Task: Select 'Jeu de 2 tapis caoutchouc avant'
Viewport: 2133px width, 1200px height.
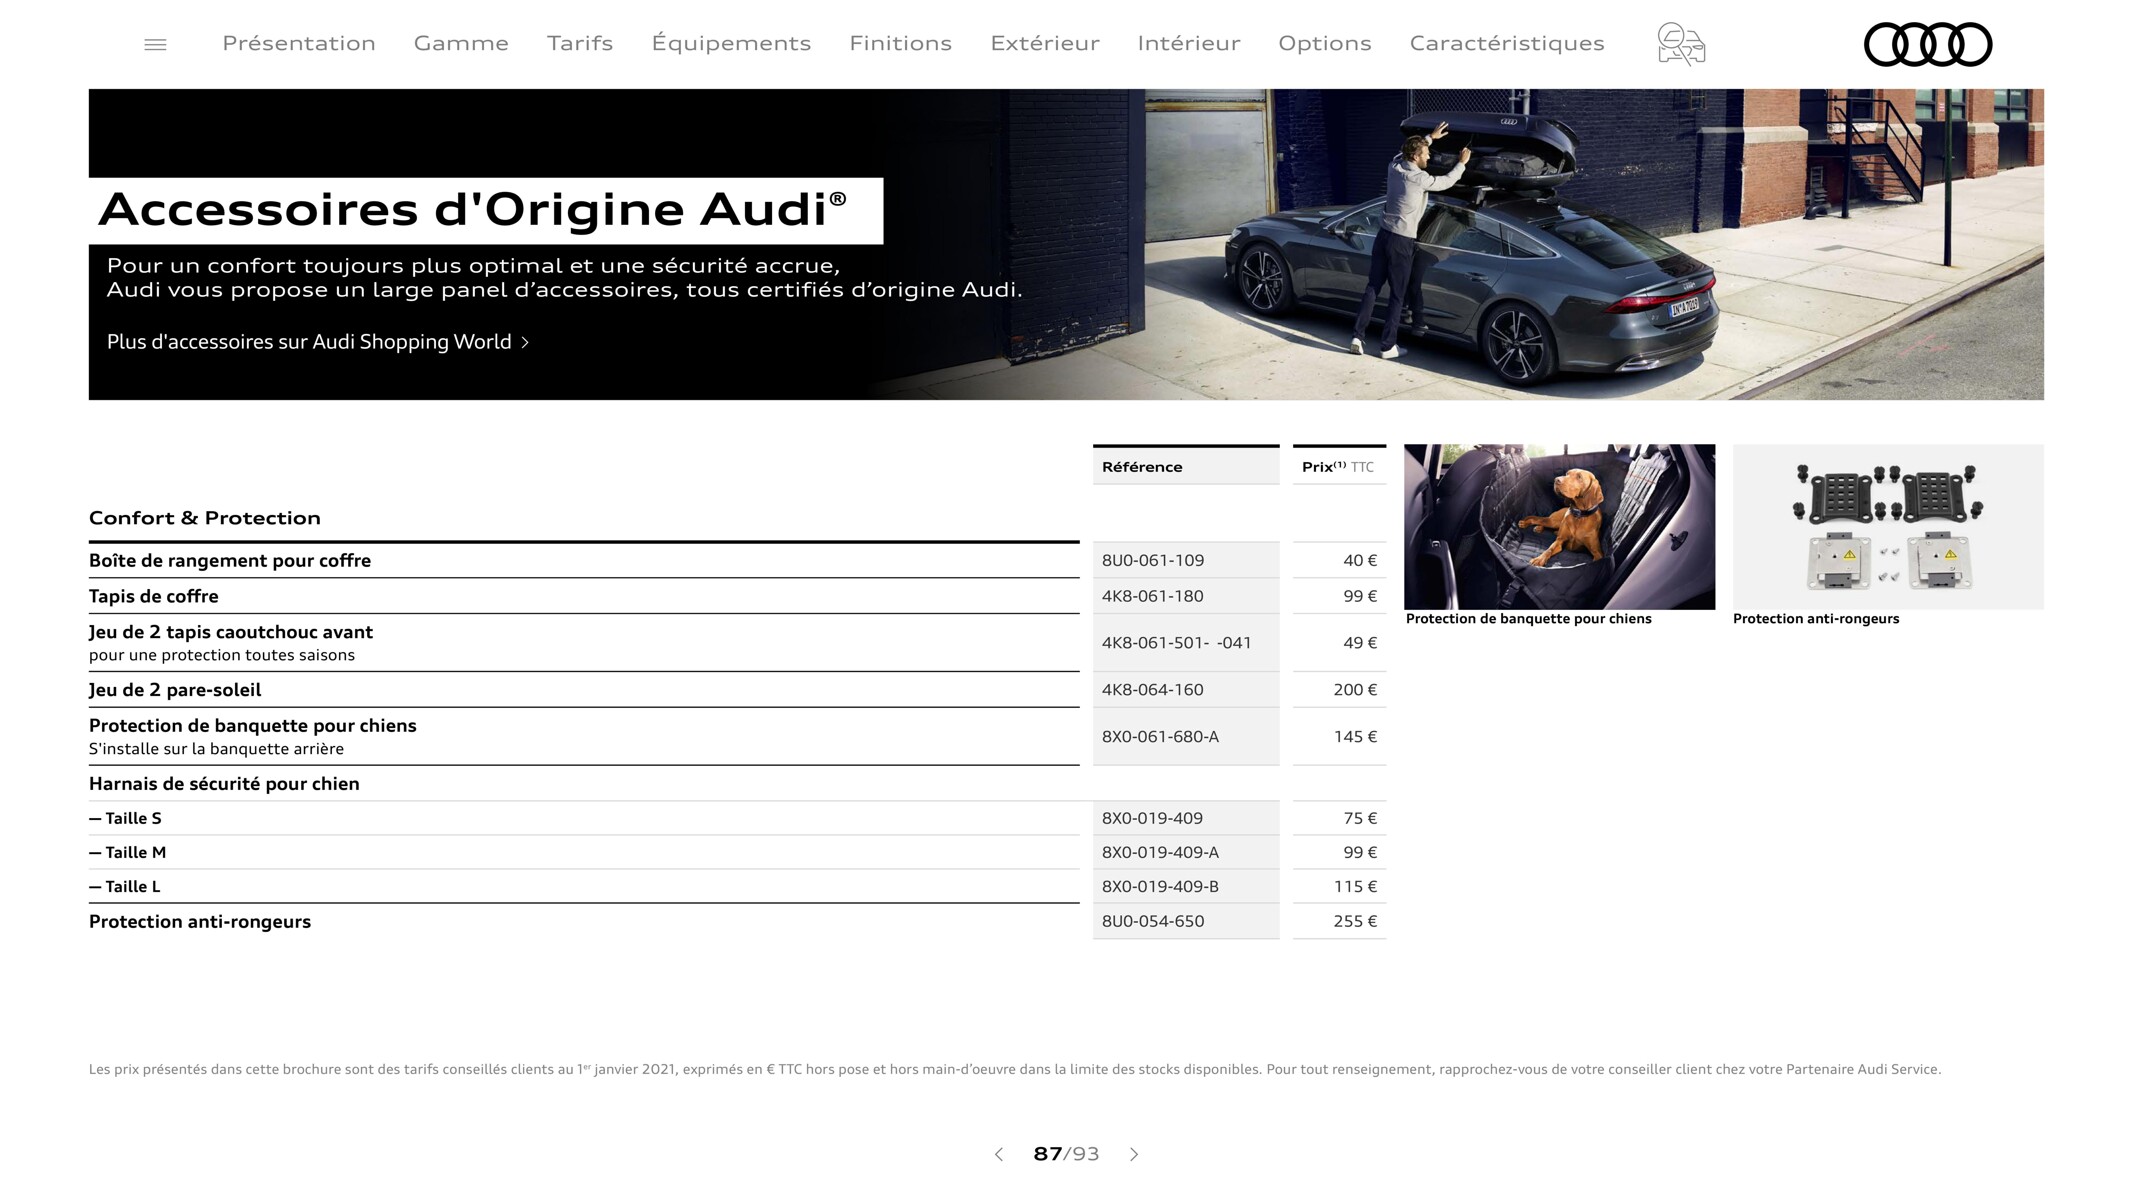Action: pyautogui.click(x=584, y=643)
